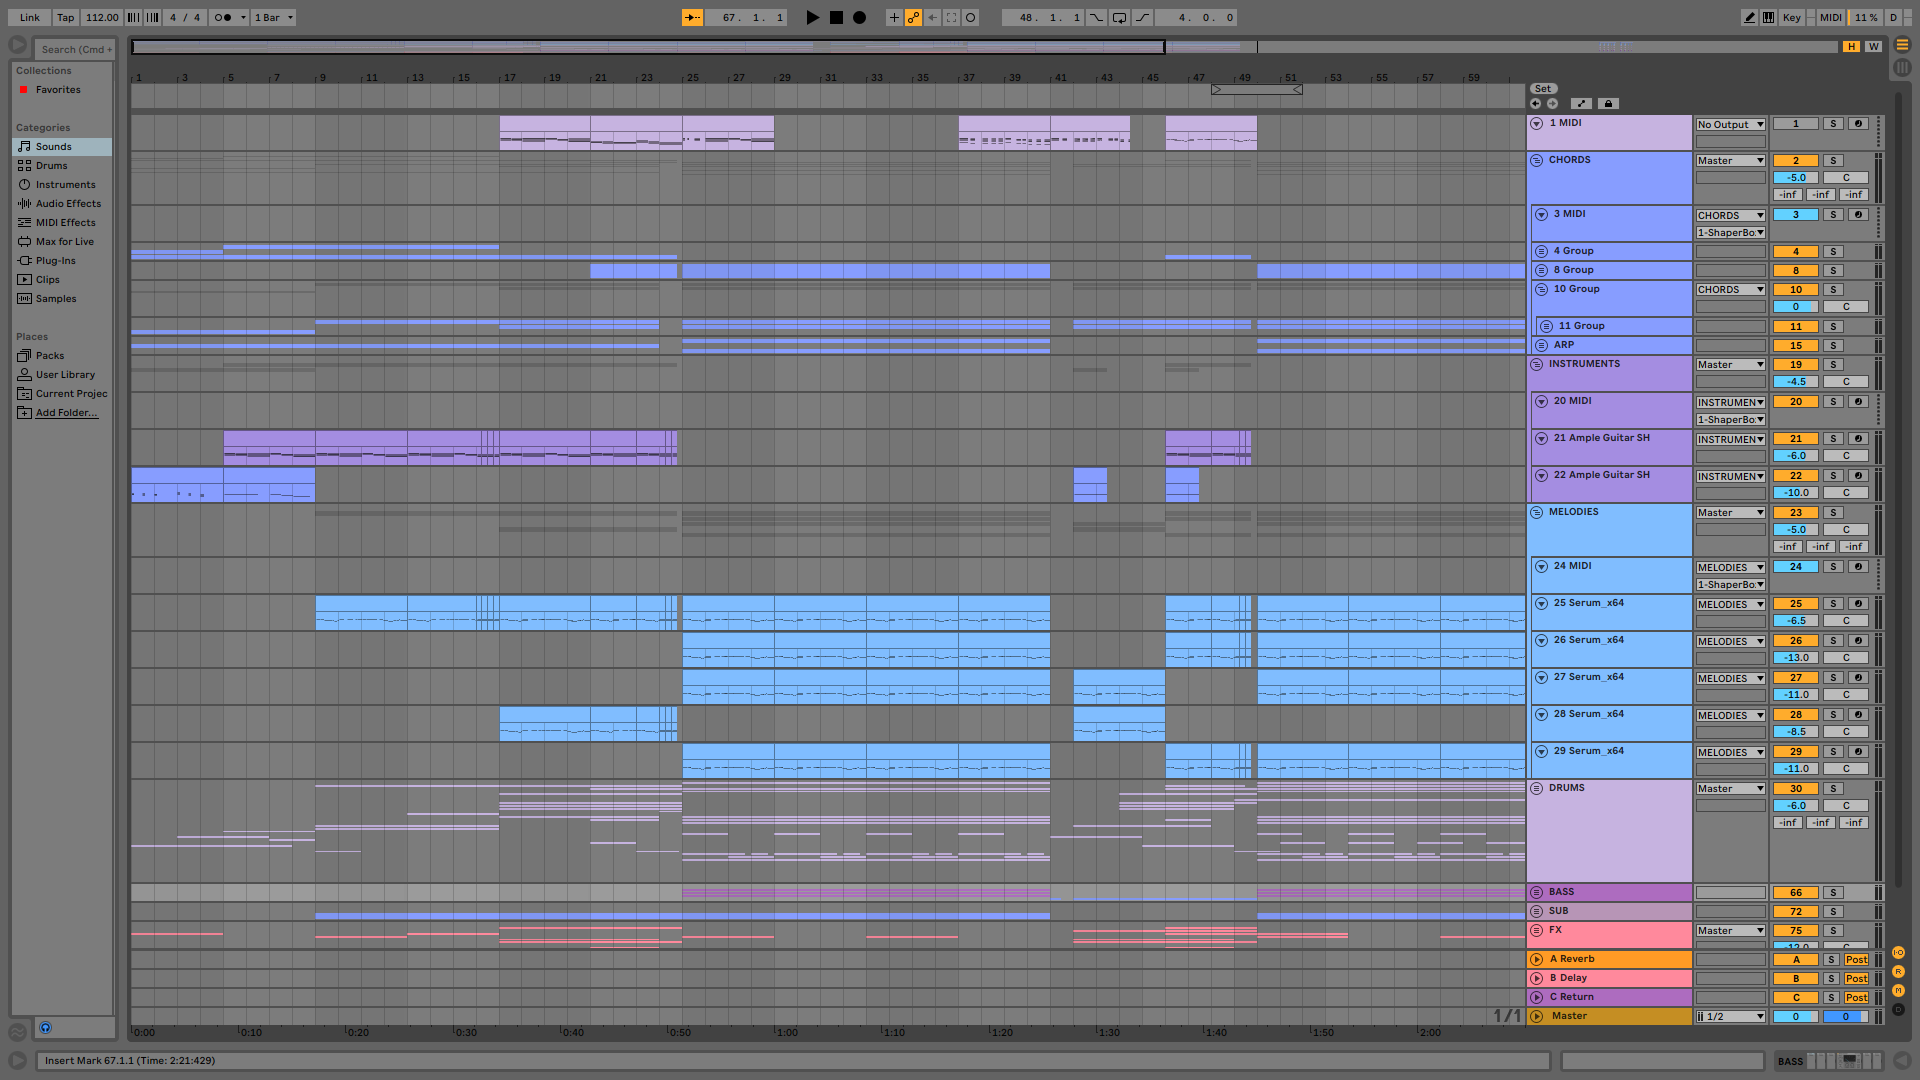This screenshot has height=1080, width=1920.
Task: Toggle the Automation Arm chain-link button
Action: [913, 17]
